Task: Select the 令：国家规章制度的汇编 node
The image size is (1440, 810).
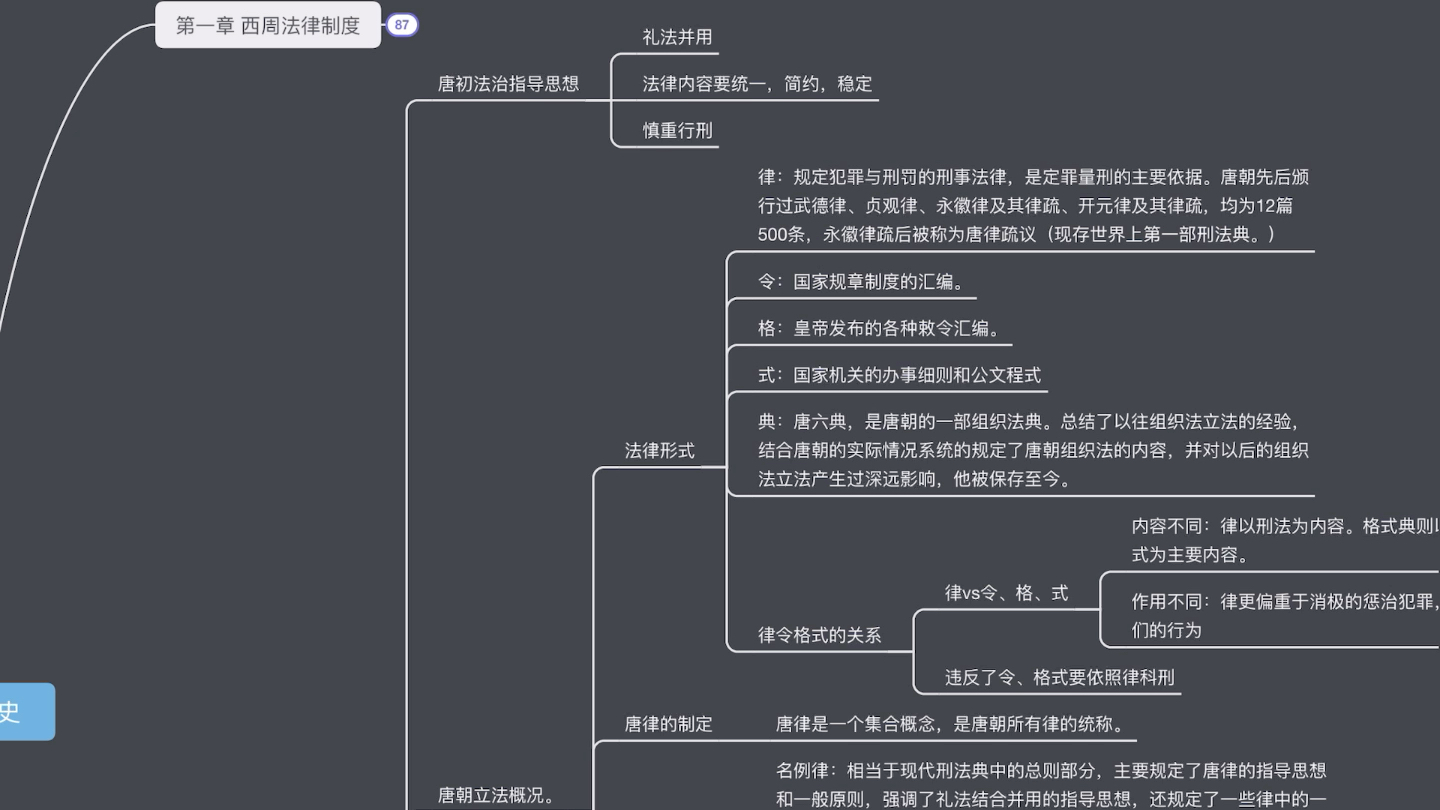Action: coord(862,282)
